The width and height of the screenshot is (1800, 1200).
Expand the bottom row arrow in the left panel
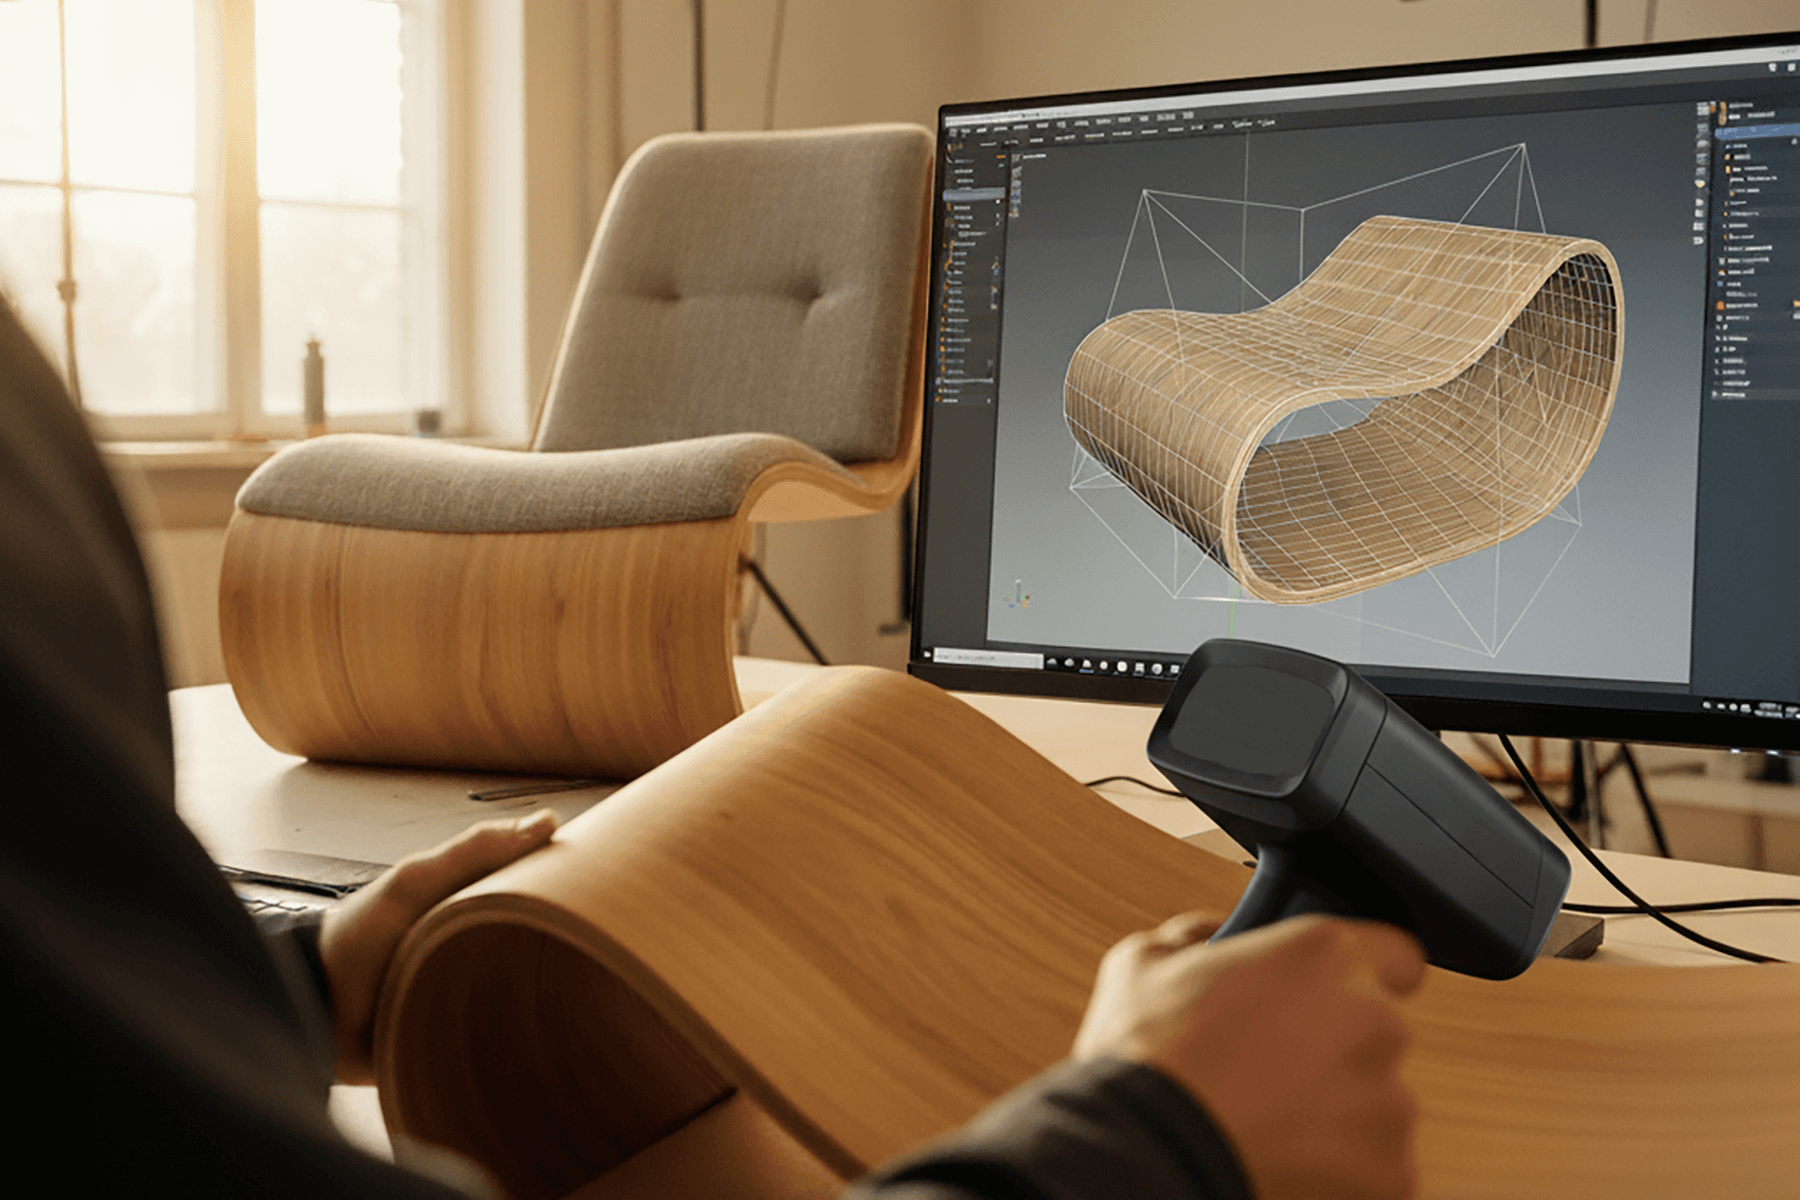[x=989, y=400]
